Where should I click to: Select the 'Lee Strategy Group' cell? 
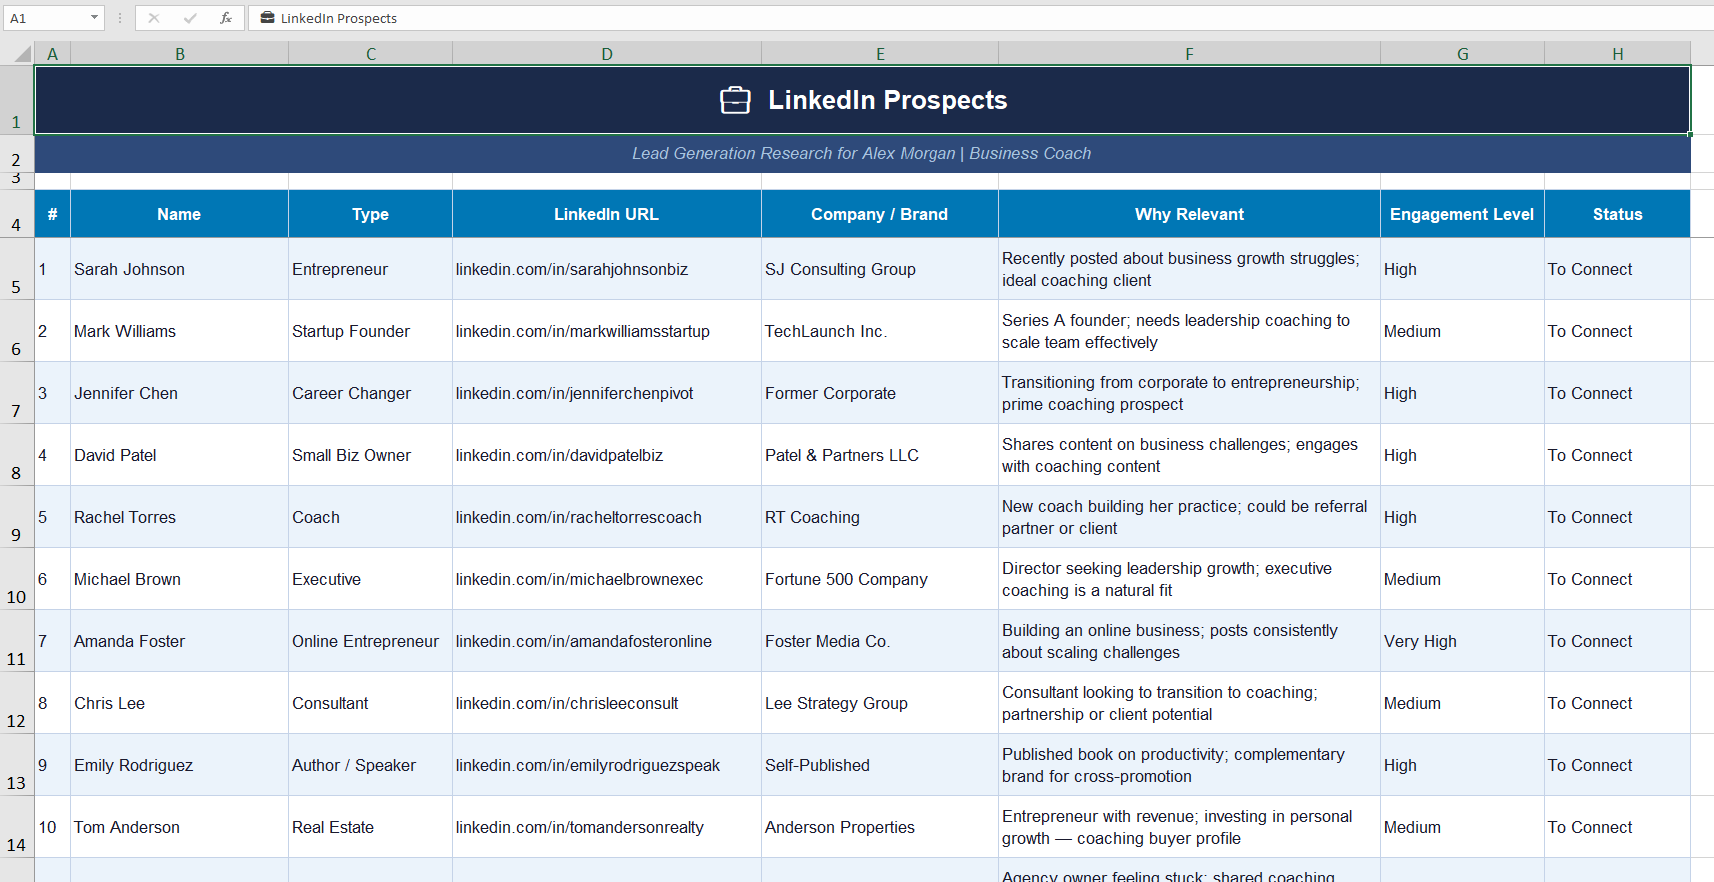coord(880,703)
